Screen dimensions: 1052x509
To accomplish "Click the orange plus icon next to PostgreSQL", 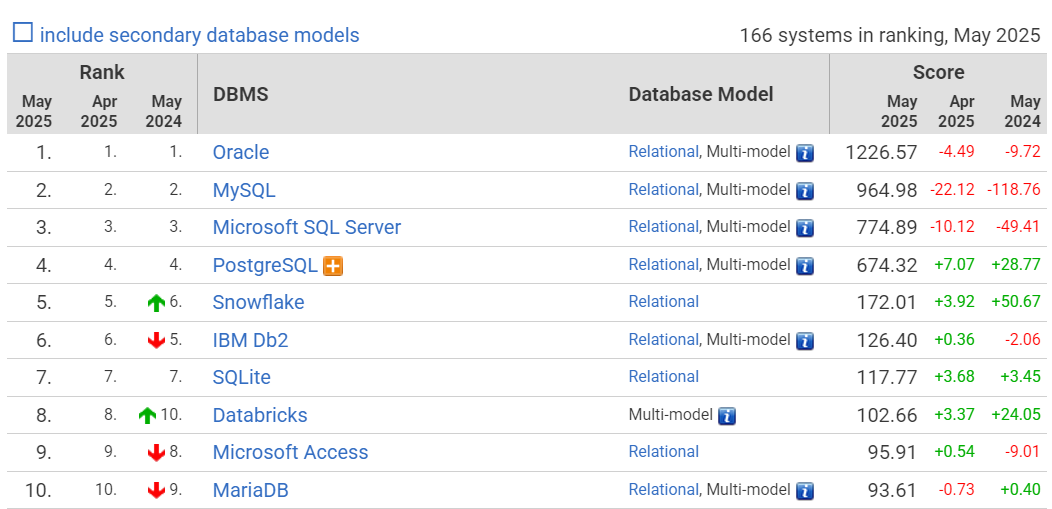I will 333,266.
